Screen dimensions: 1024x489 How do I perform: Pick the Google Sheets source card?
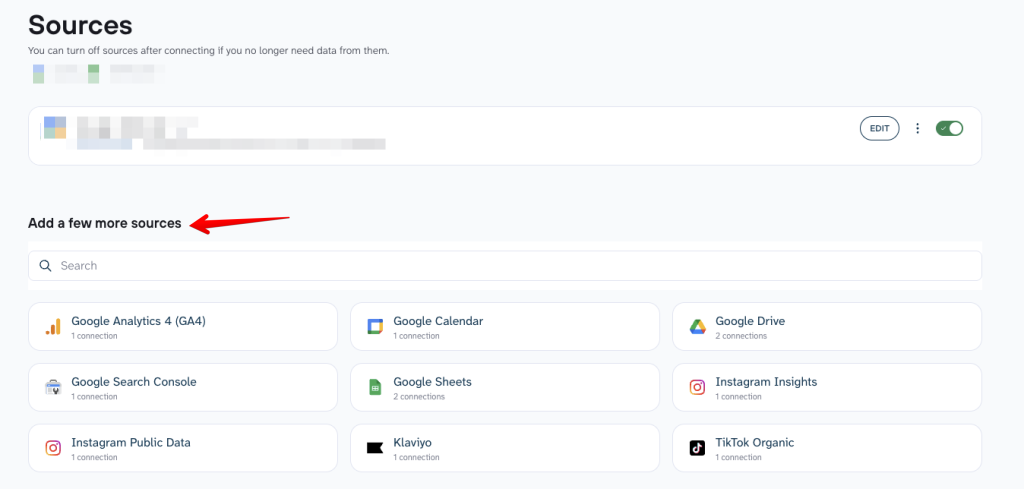coord(505,387)
